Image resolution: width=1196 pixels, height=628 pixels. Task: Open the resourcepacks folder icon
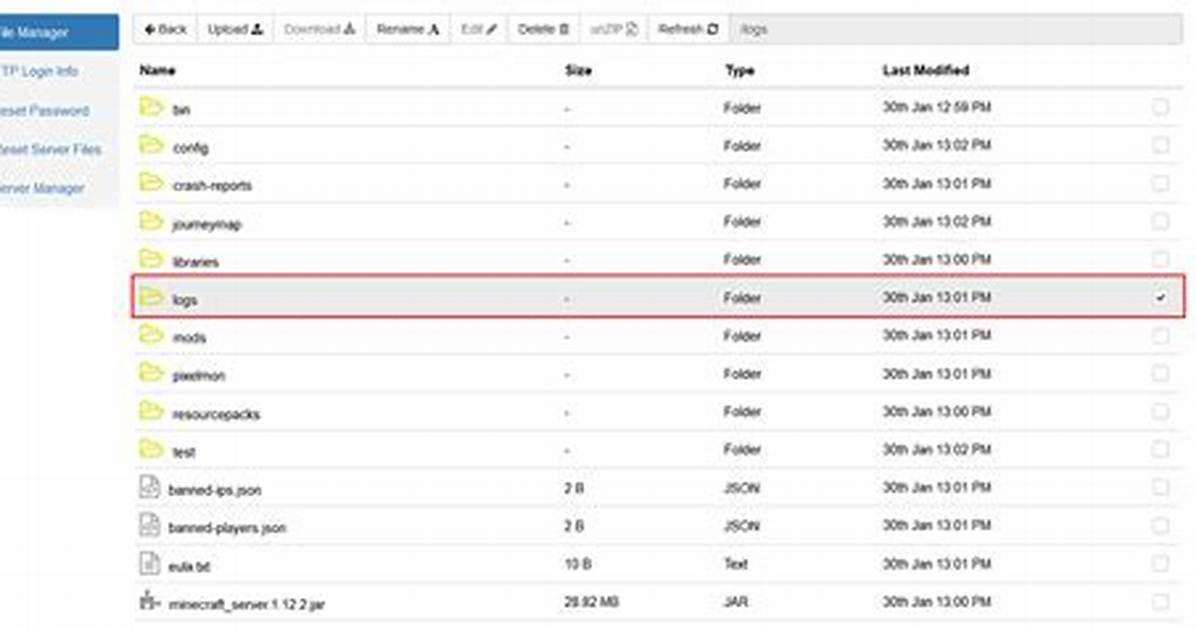[x=151, y=411]
